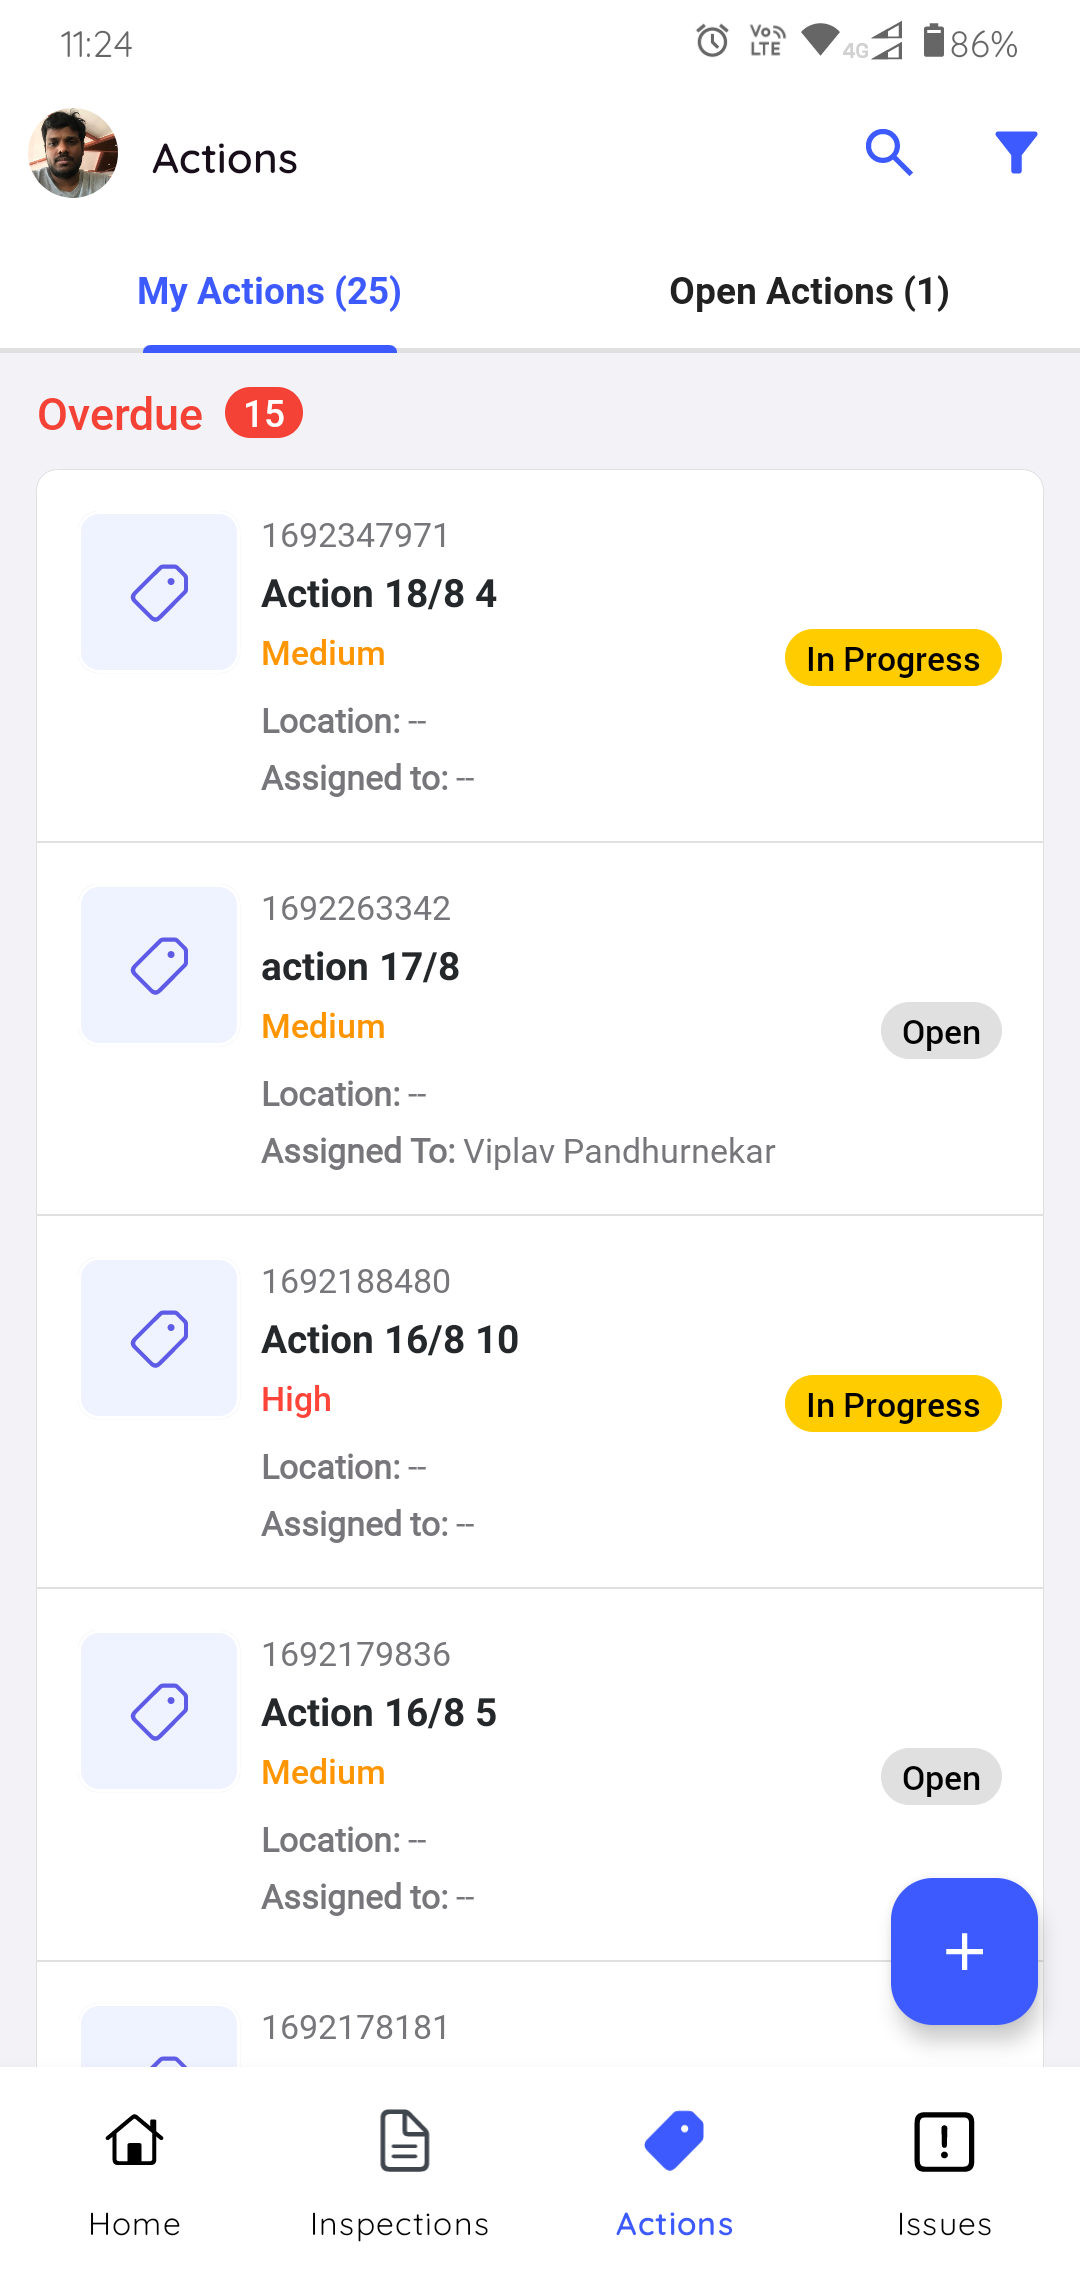
Task: Tap In Progress badge on Action 16/8 10
Action: pyautogui.click(x=893, y=1404)
